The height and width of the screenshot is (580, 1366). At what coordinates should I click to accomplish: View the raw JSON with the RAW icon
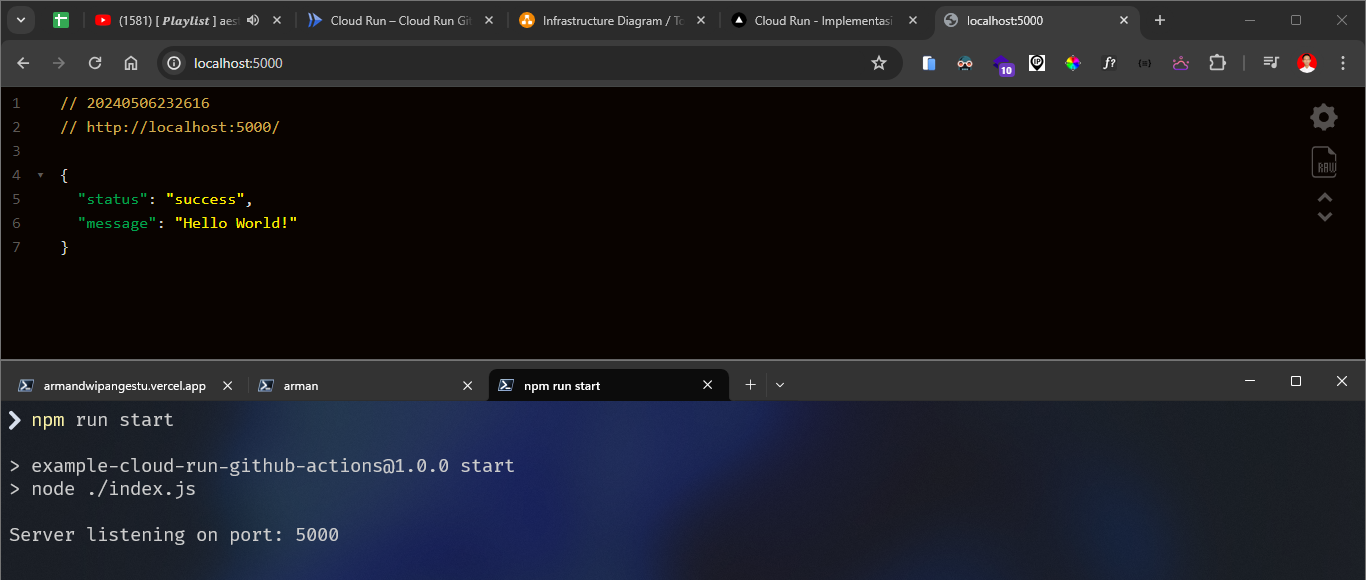coord(1323,162)
